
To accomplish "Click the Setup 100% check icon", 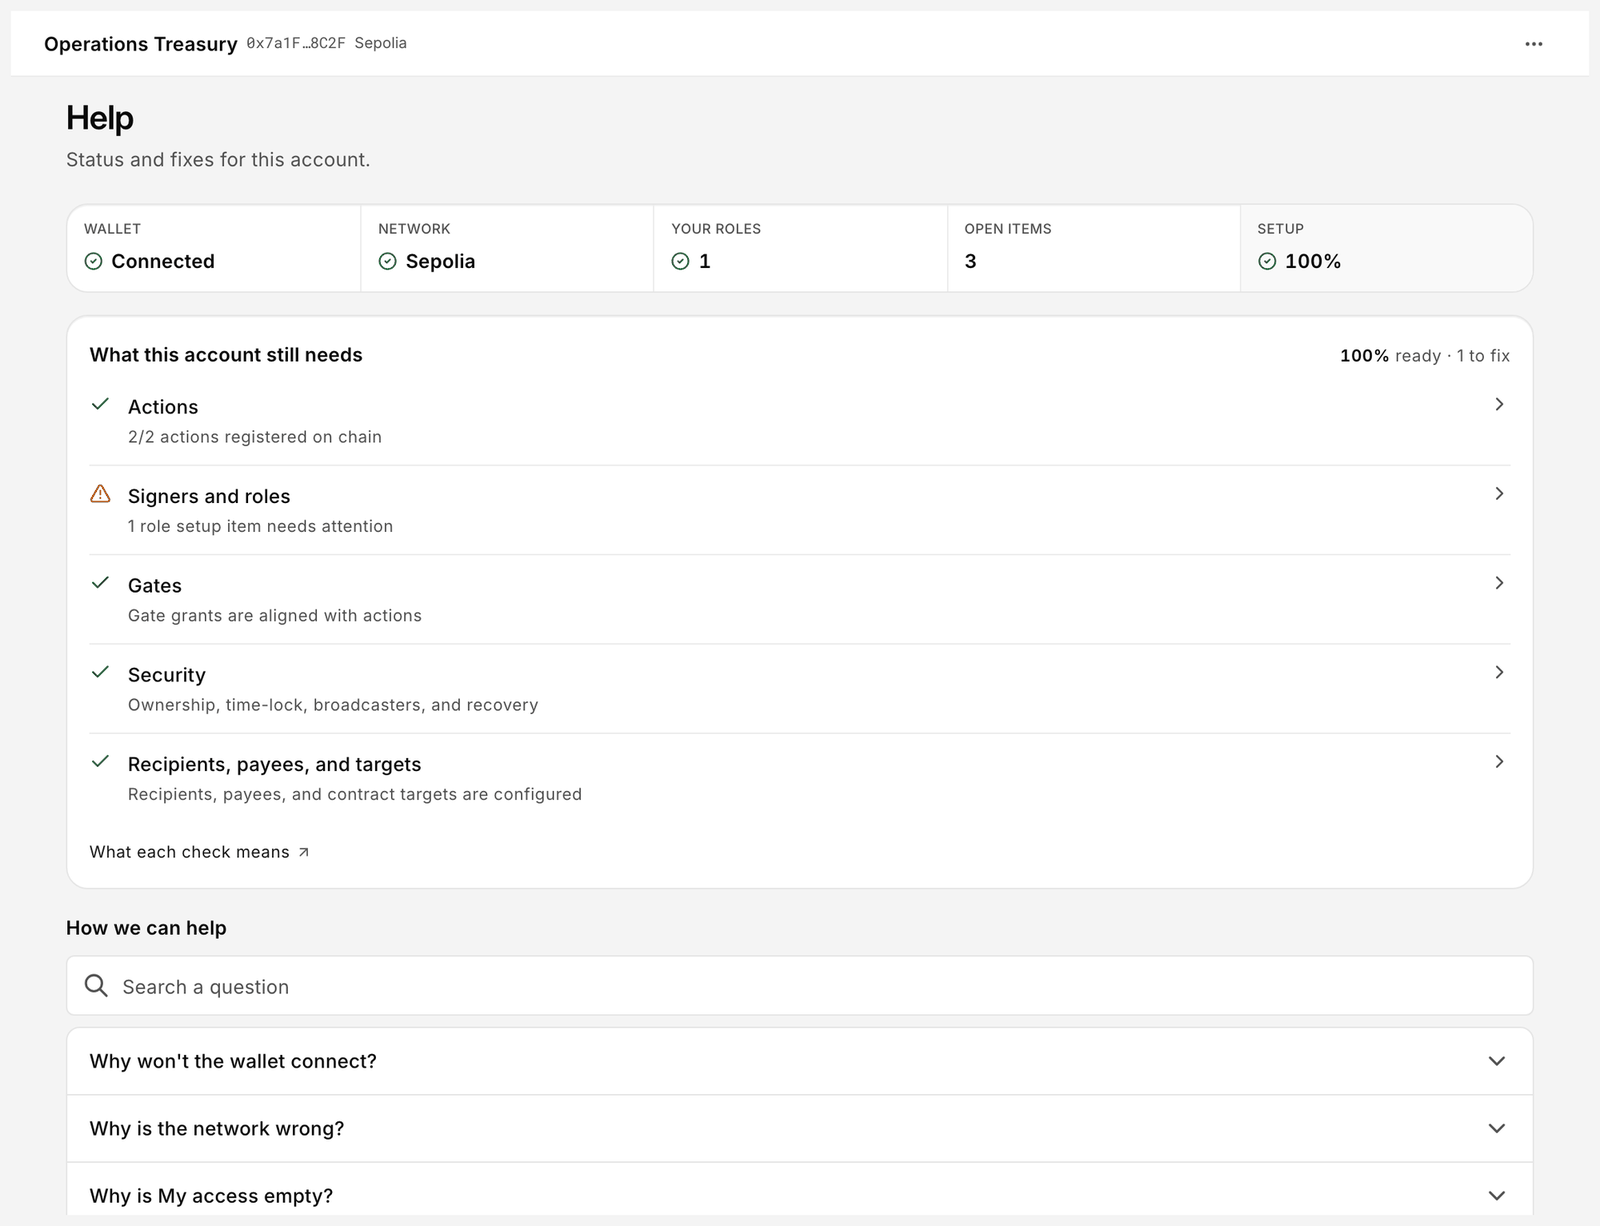I will pos(1267,261).
